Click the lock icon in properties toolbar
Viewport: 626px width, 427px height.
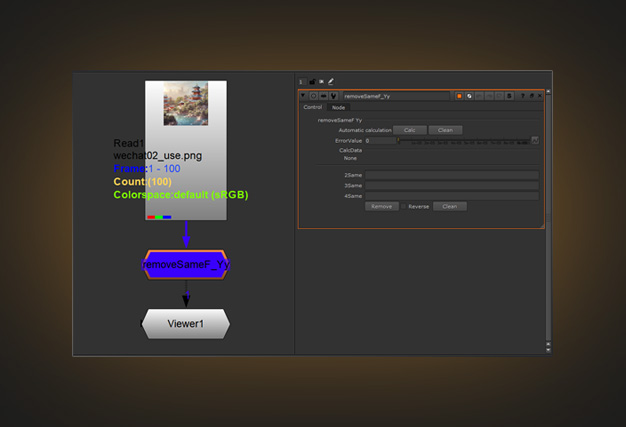point(311,80)
